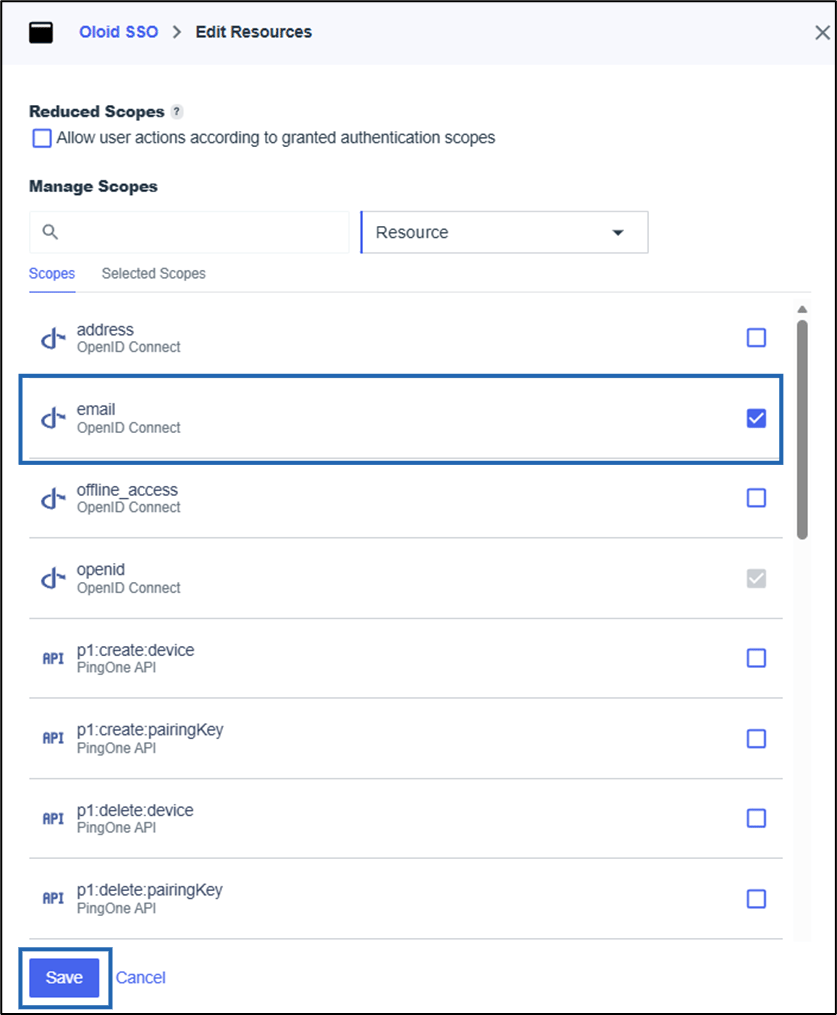837x1015 pixels.
Task: Click the 'openid' scope name
Action: [x=100, y=570]
